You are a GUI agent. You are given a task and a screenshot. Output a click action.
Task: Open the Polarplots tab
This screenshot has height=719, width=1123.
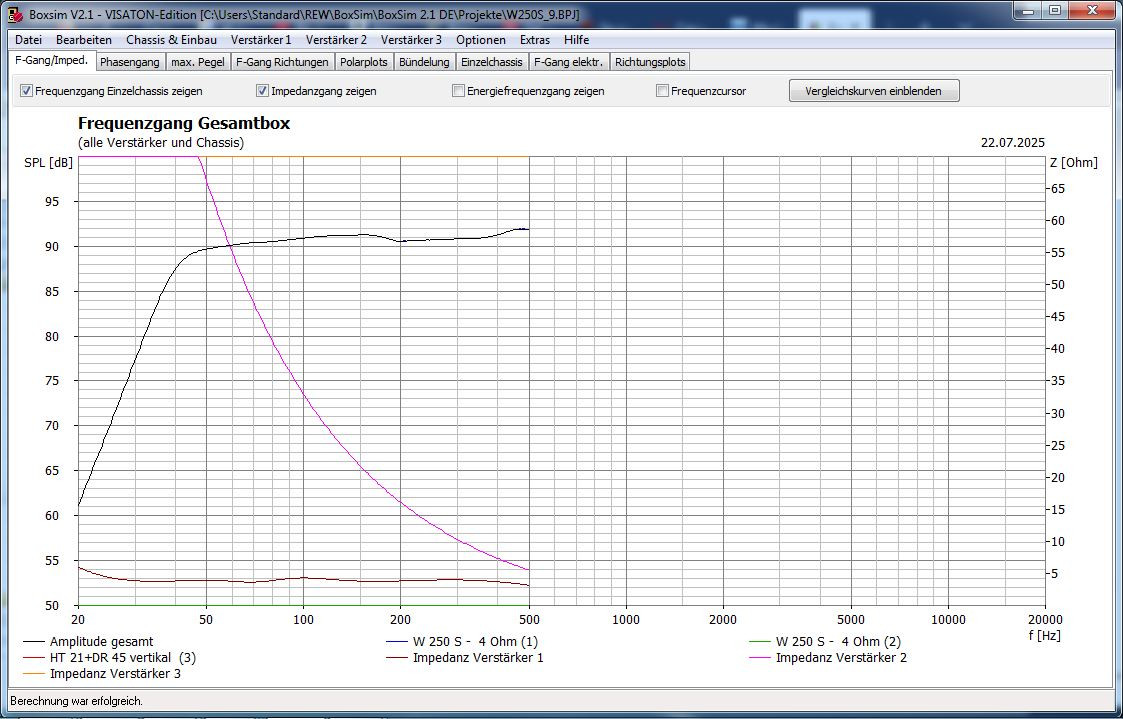click(364, 62)
